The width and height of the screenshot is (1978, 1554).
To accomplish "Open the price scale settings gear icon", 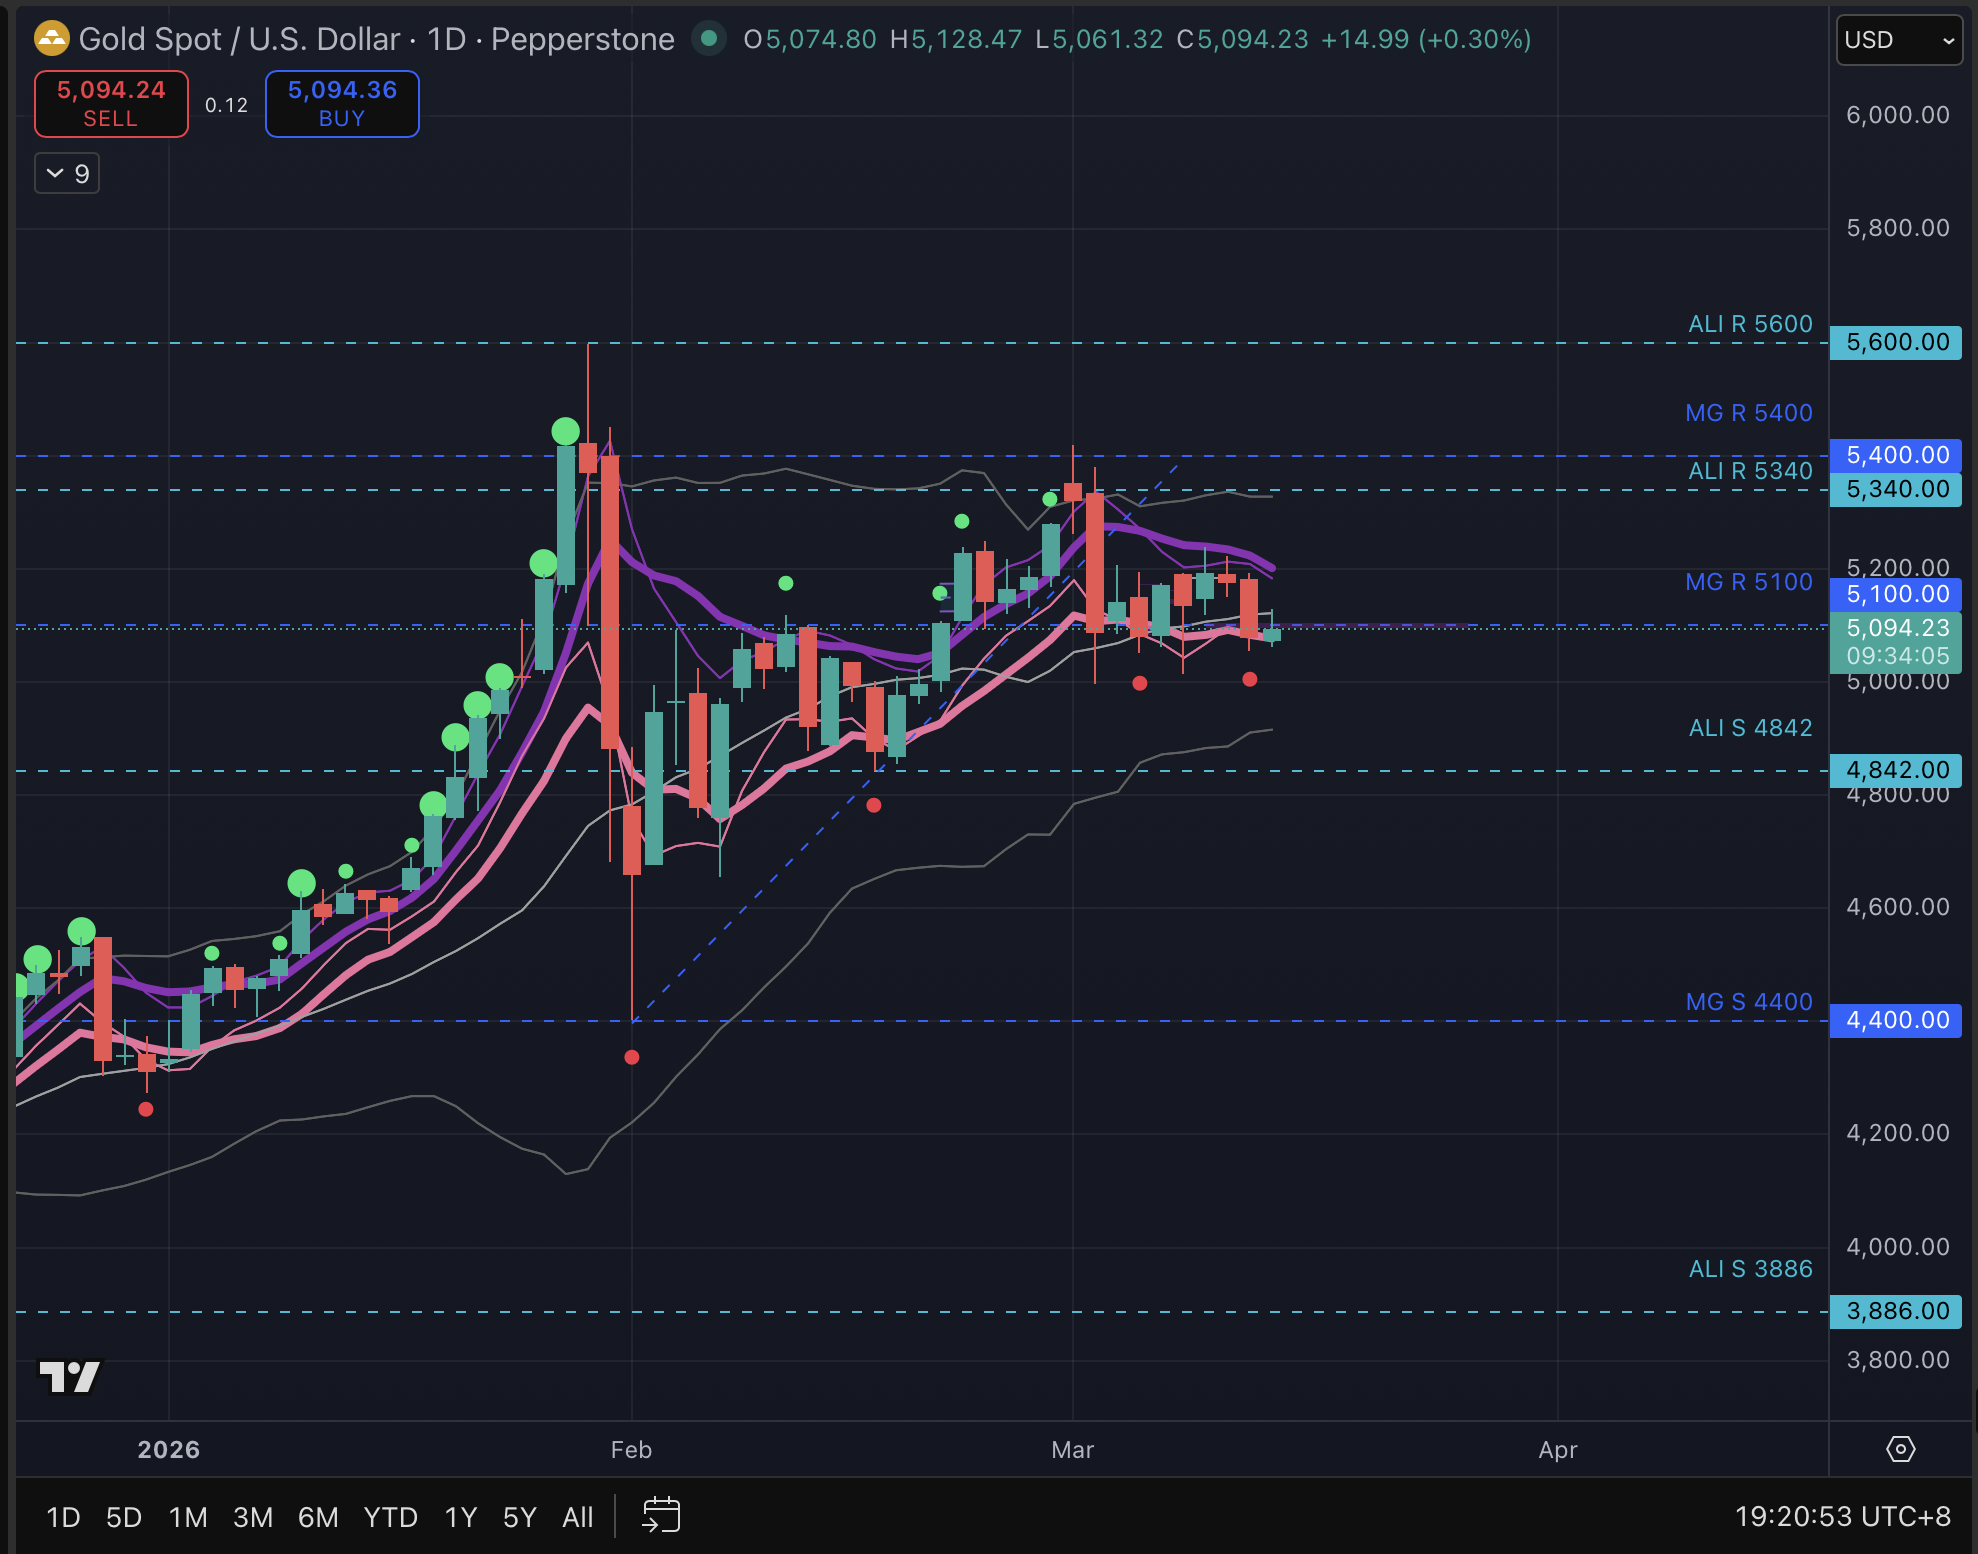I will (x=1900, y=1449).
